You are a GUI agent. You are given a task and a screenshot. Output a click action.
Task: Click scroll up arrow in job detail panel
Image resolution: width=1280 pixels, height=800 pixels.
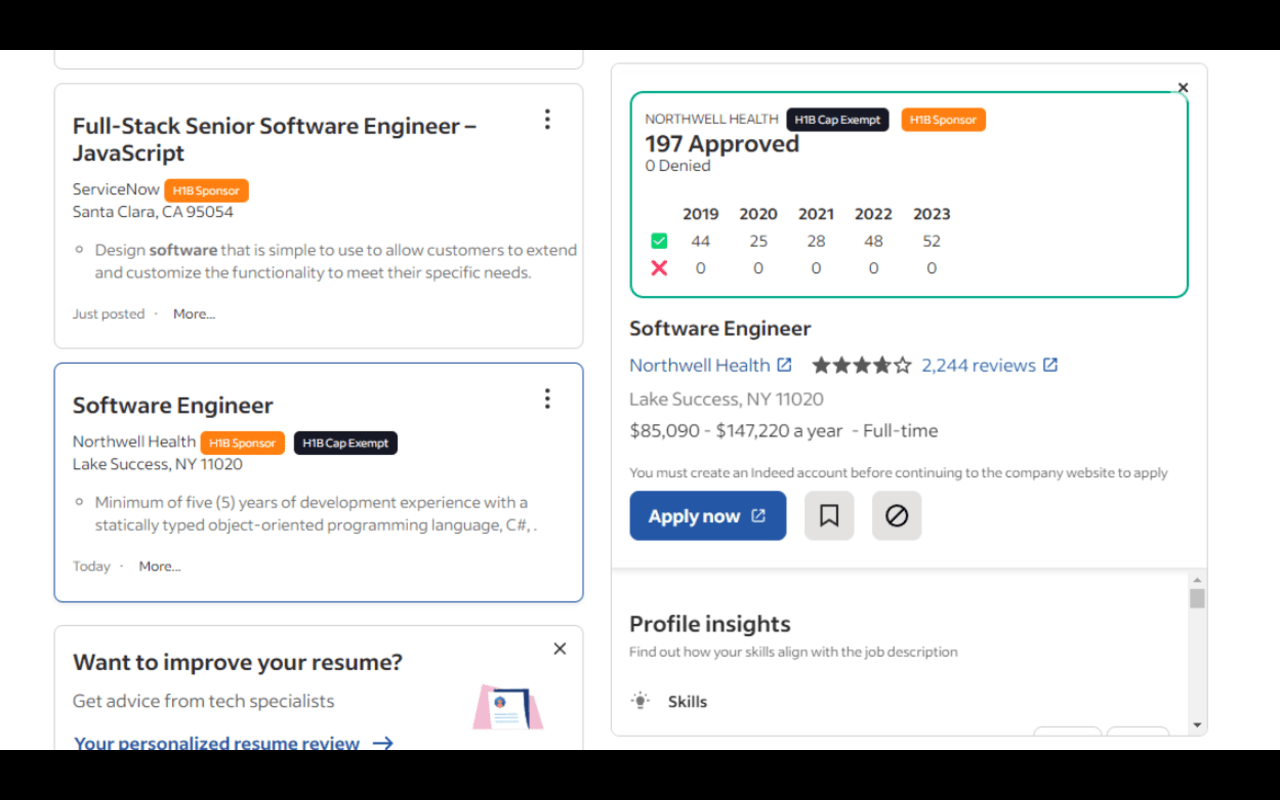tap(1197, 580)
